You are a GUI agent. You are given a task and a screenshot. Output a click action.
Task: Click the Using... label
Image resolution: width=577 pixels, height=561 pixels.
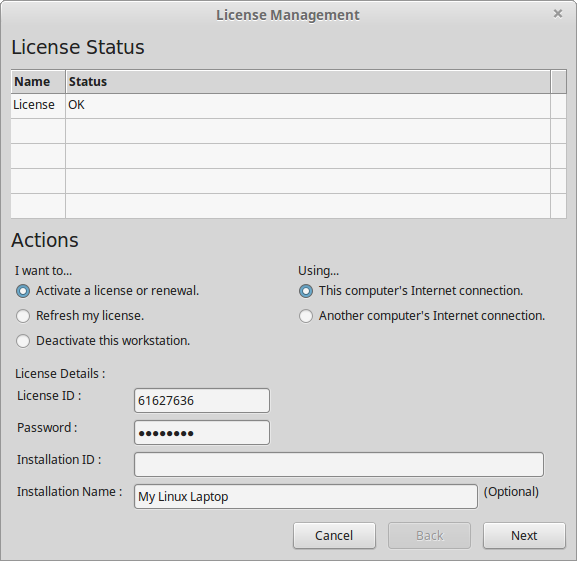pos(318,271)
